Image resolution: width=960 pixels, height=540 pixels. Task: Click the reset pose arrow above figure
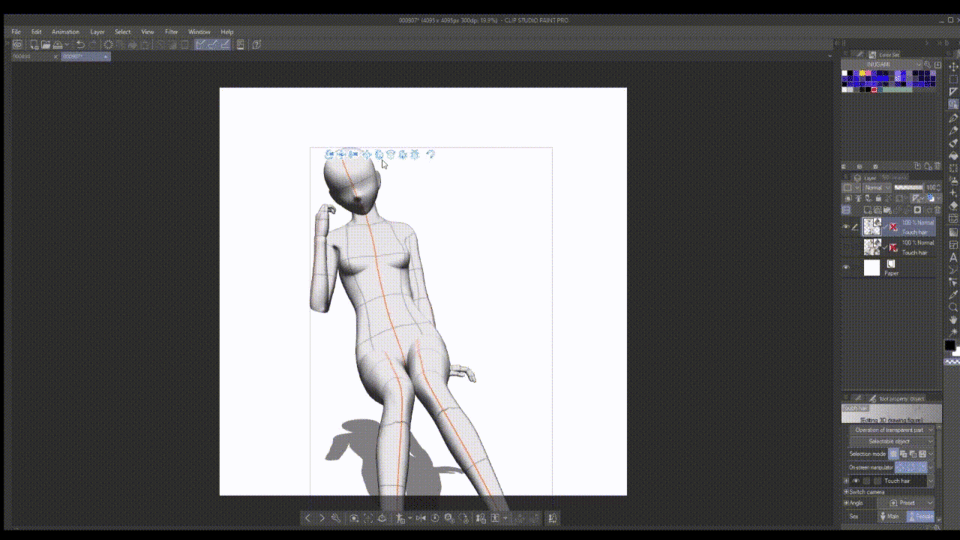[x=430, y=154]
